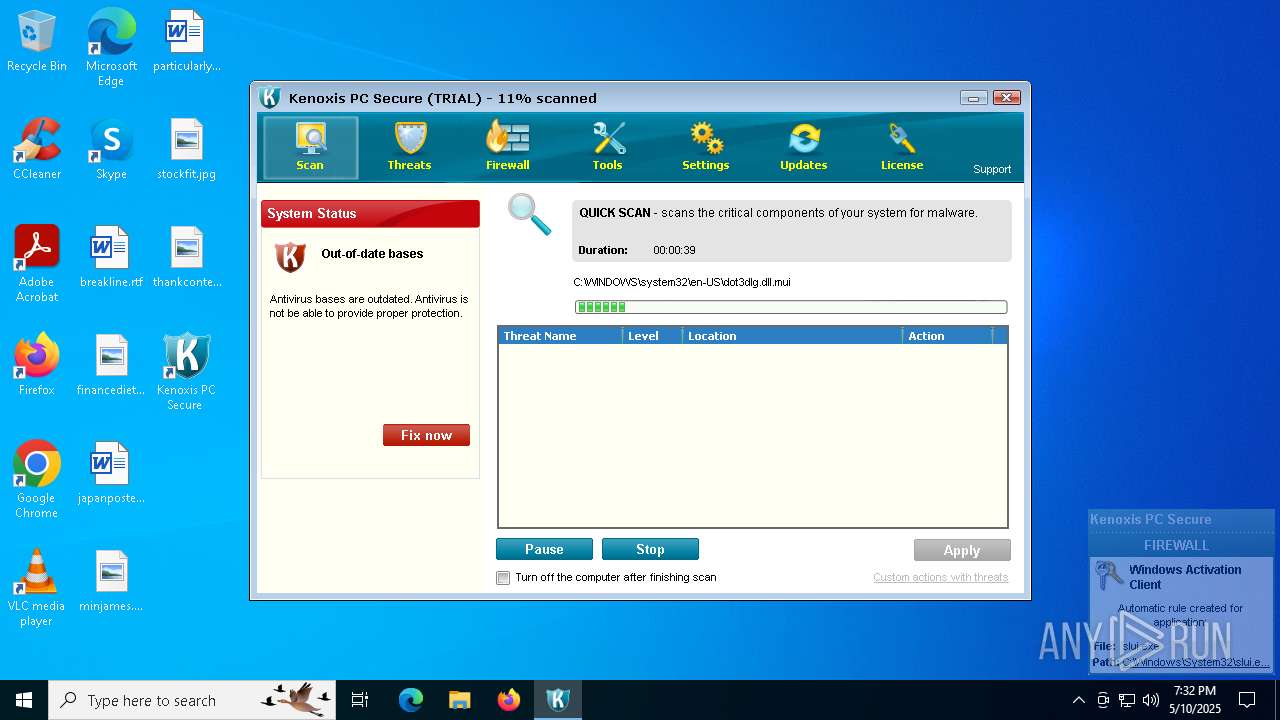The height and width of the screenshot is (720, 1280).
Task: Select Adobe Acrobat desktop shortcut
Action: tap(37, 264)
